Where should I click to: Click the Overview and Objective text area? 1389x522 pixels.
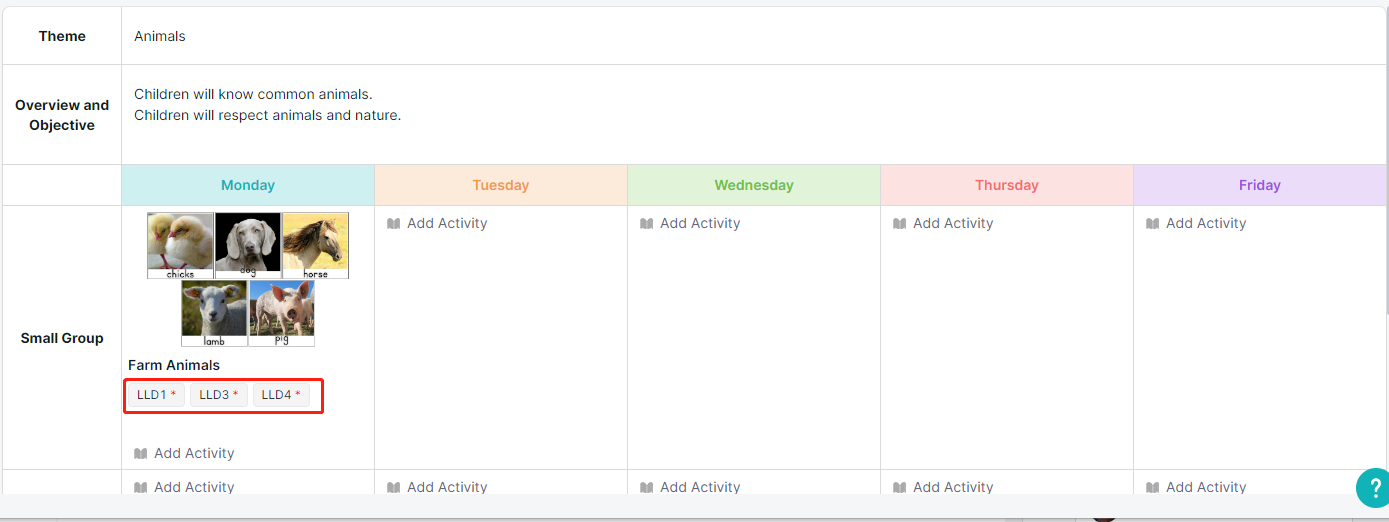(x=755, y=114)
